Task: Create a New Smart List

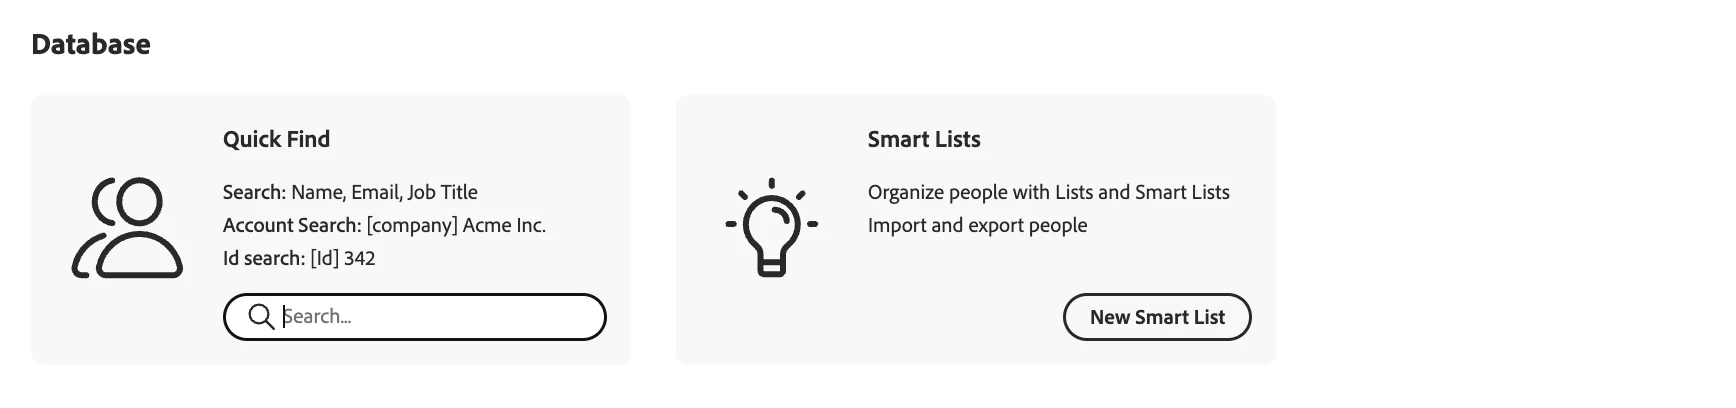Action: point(1157,317)
